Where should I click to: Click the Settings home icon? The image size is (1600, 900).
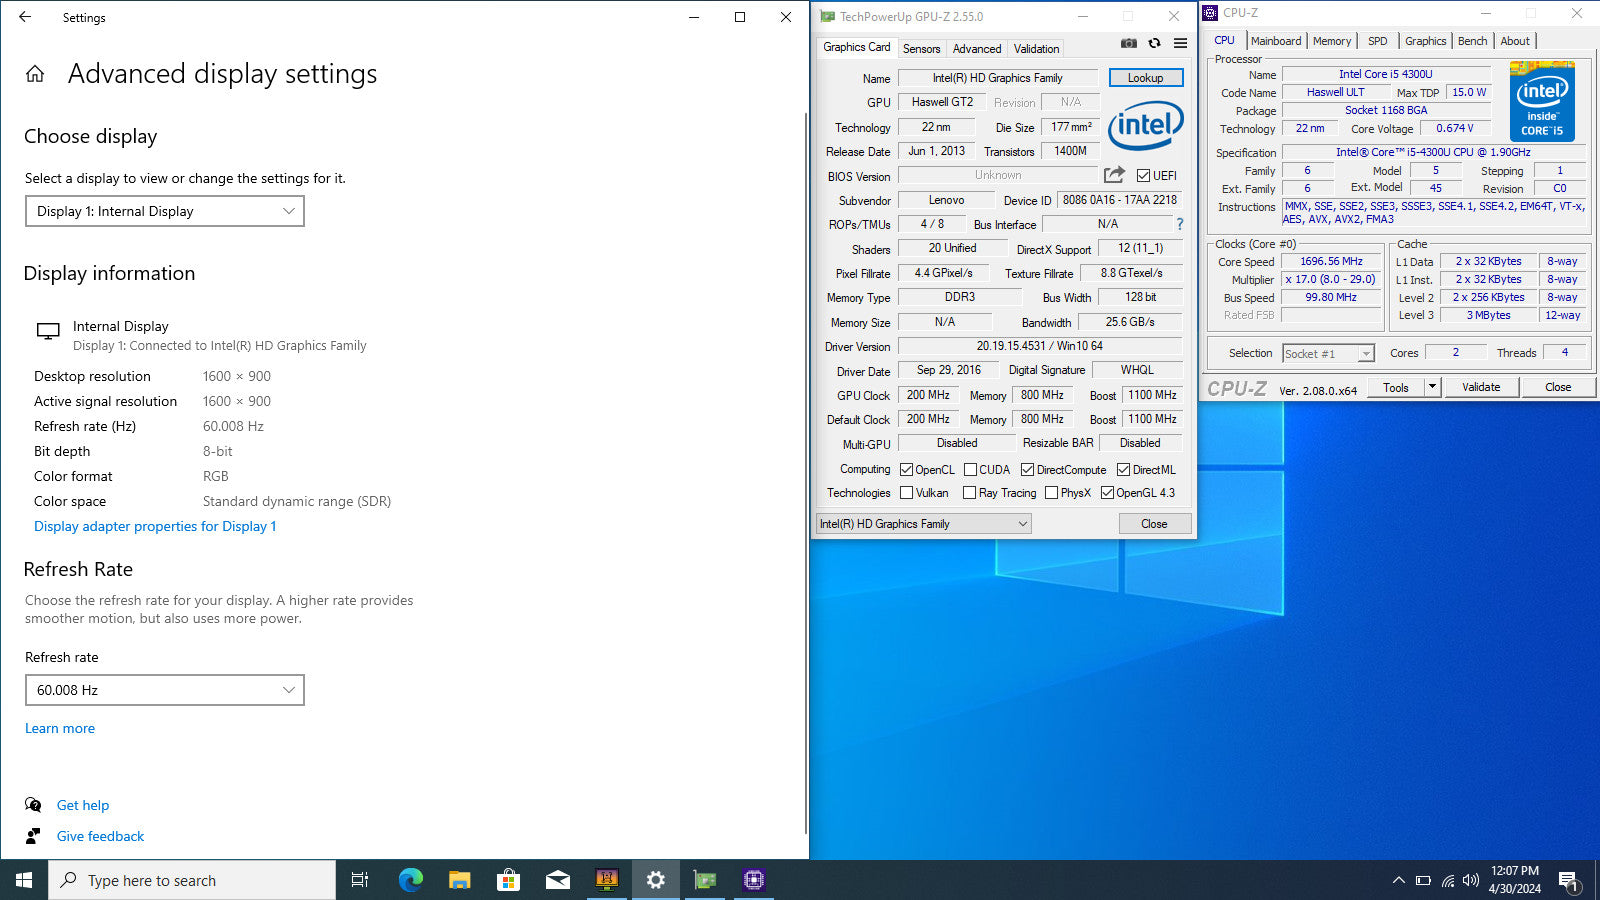pos(35,74)
